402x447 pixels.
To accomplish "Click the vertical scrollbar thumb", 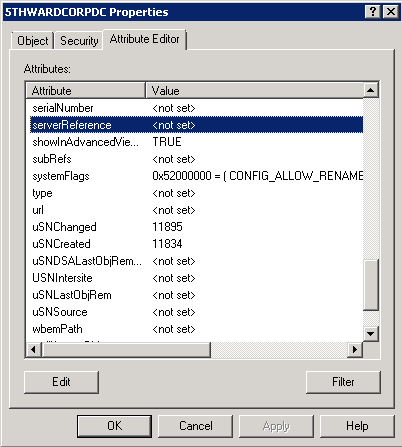I will point(371,285).
